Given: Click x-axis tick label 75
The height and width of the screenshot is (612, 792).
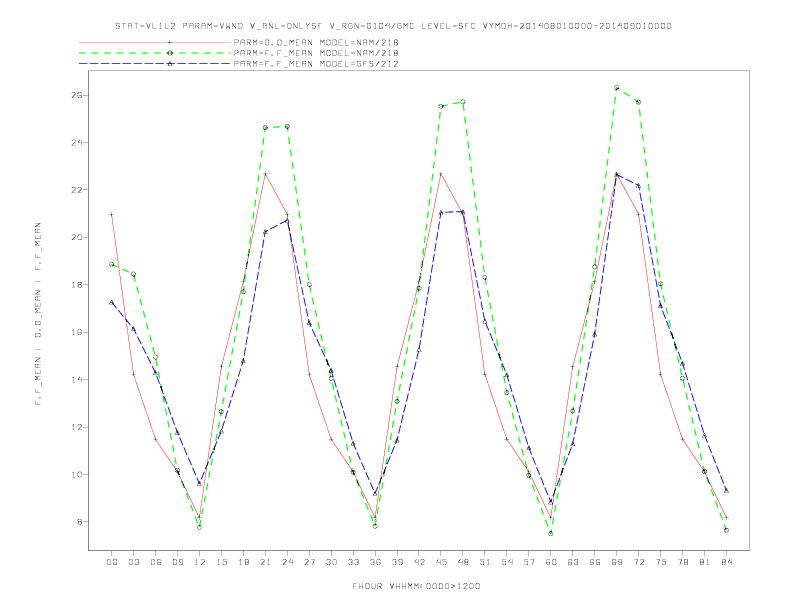Looking at the screenshot, I should click(661, 562).
